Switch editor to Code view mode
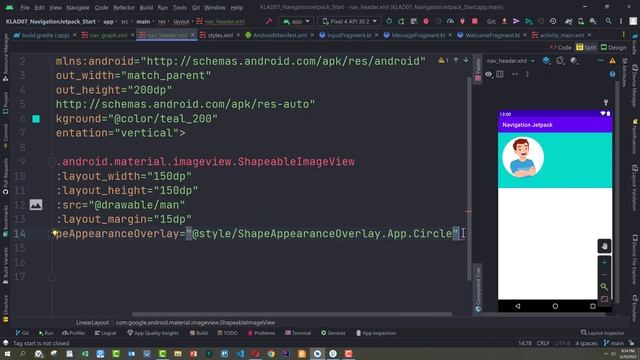The height and width of the screenshot is (360, 640). (x=561, y=48)
